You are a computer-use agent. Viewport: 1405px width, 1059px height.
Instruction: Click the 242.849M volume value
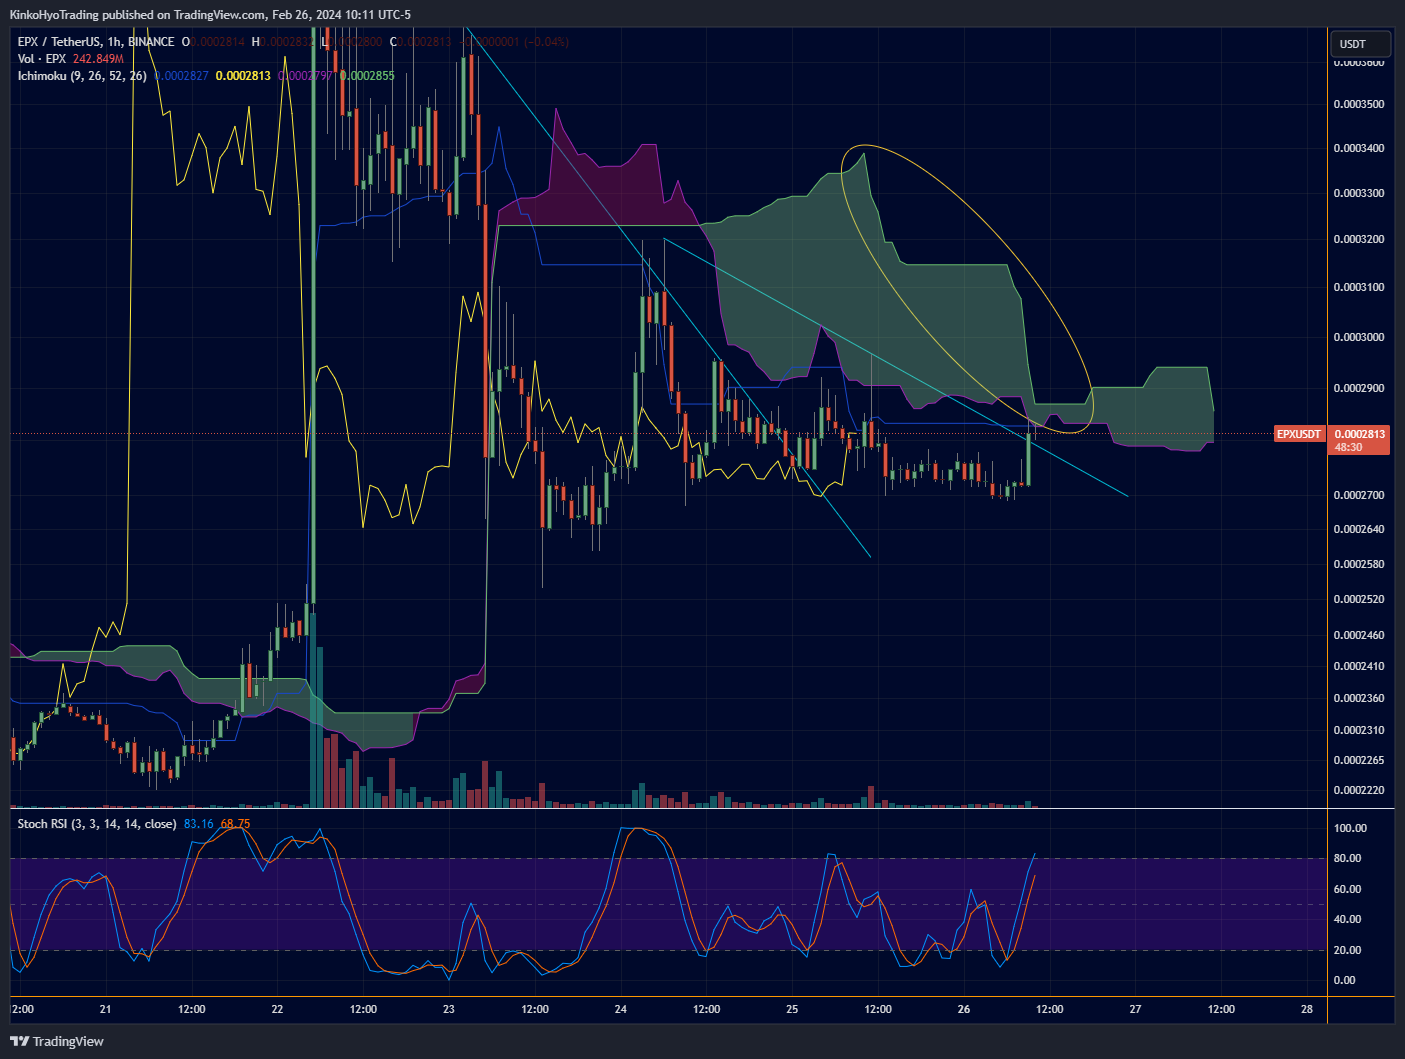click(x=98, y=59)
